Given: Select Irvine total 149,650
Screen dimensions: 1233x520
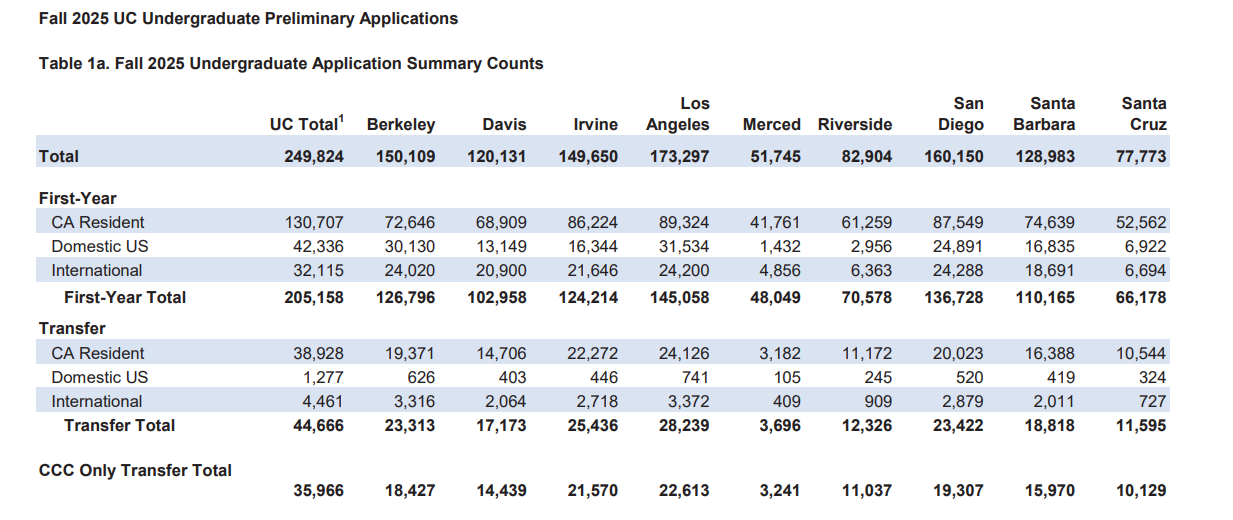Looking at the screenshot, I should click(588, 157).
